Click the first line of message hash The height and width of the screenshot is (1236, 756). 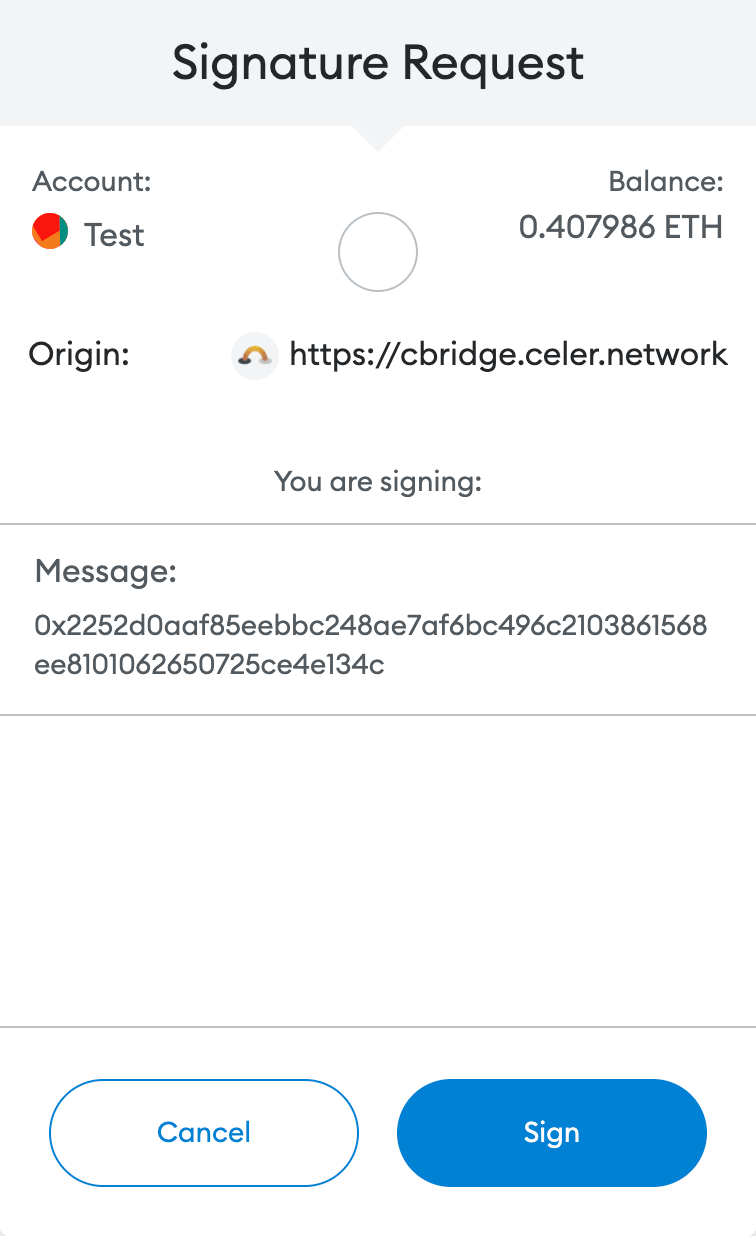(x=371, y=626)
